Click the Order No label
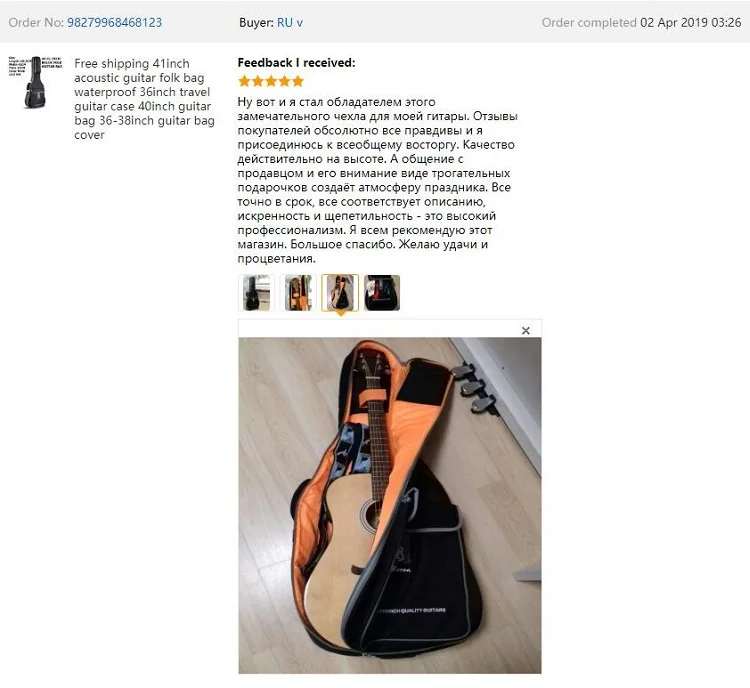The image size is (750, 688). pyautogui.click(x=36, y=22)
